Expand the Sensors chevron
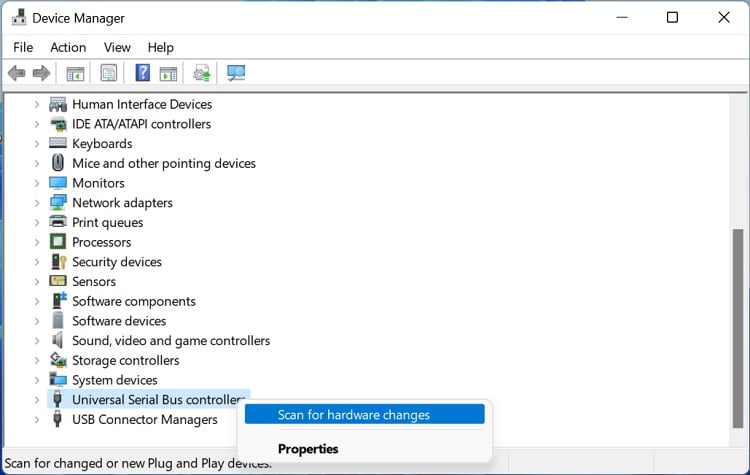 point(37,282)
